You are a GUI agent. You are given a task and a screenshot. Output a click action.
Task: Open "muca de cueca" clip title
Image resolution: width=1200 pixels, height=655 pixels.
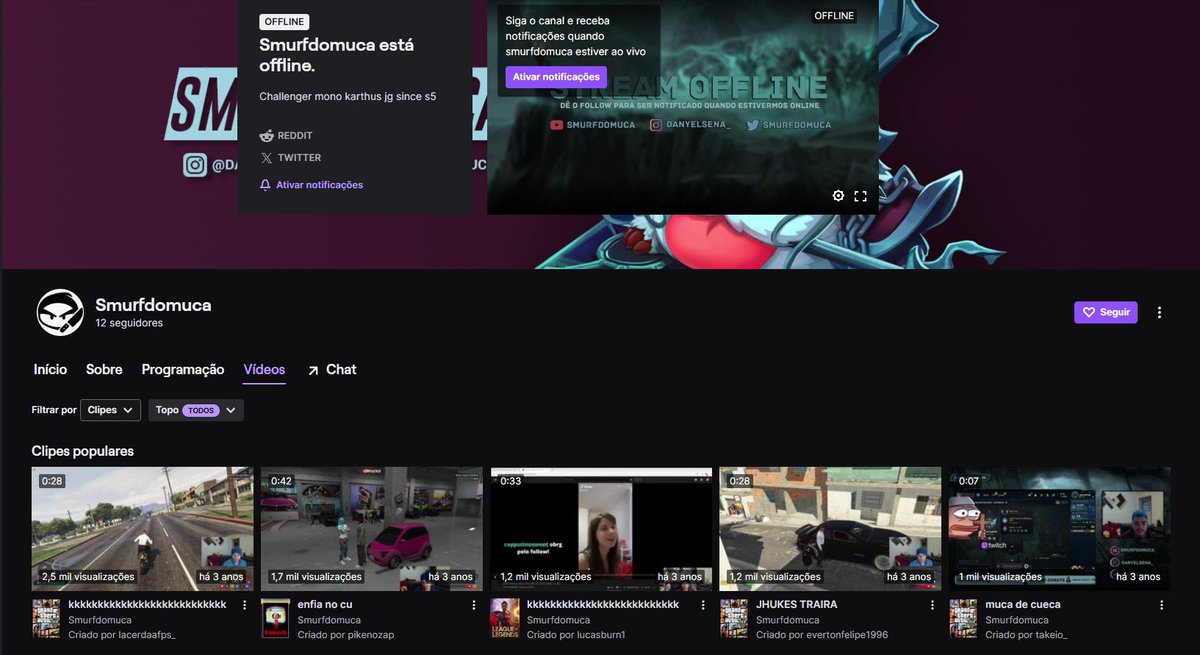click(x=1023, y=605)
